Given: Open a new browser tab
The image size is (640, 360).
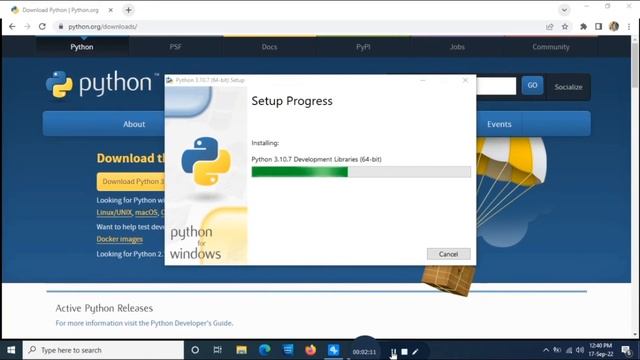Looking at the screenshot, I should point(128,10).
